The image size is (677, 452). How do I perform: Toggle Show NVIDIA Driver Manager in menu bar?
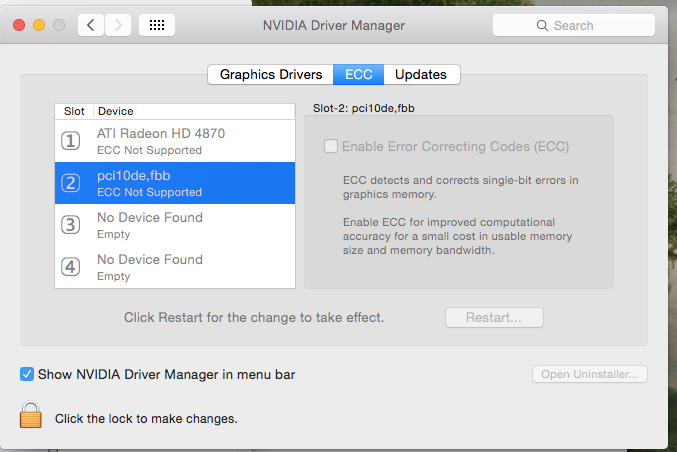27,374
